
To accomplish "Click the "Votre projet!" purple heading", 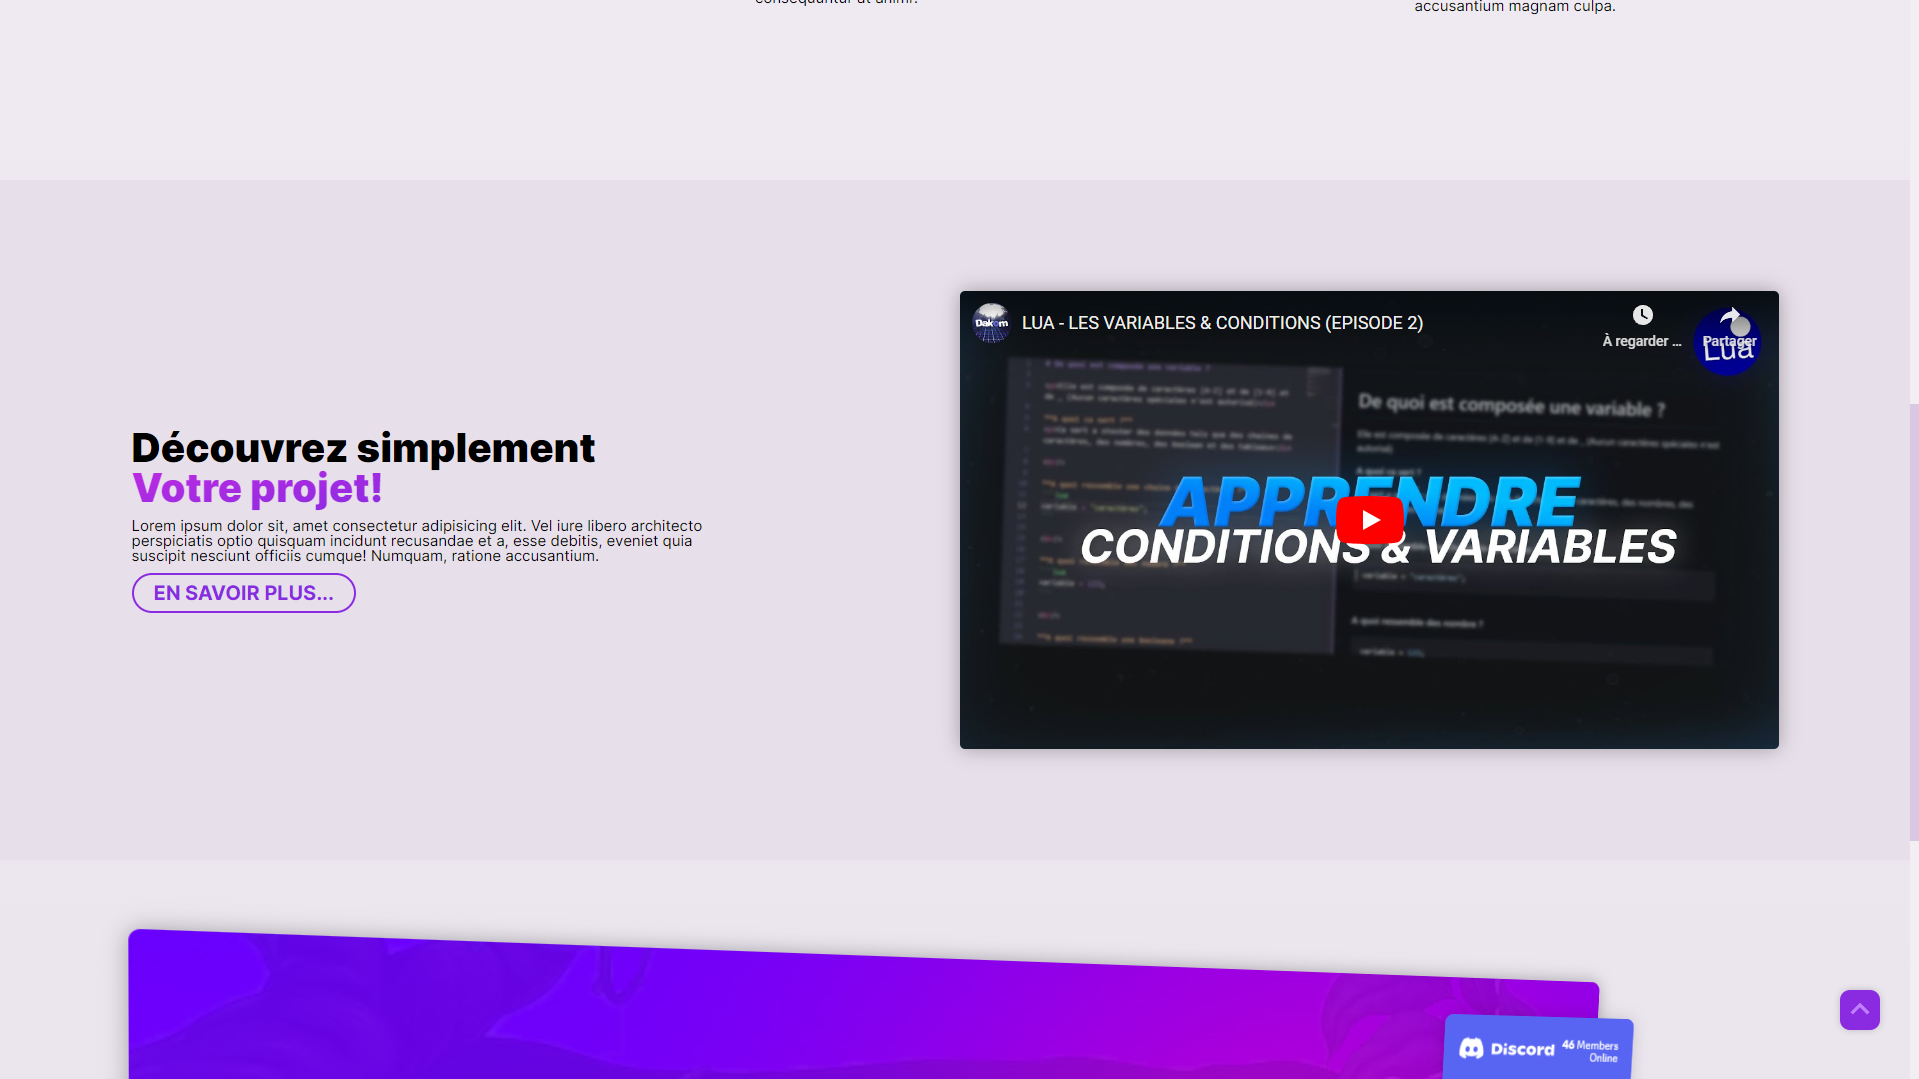I will (256, 489).
